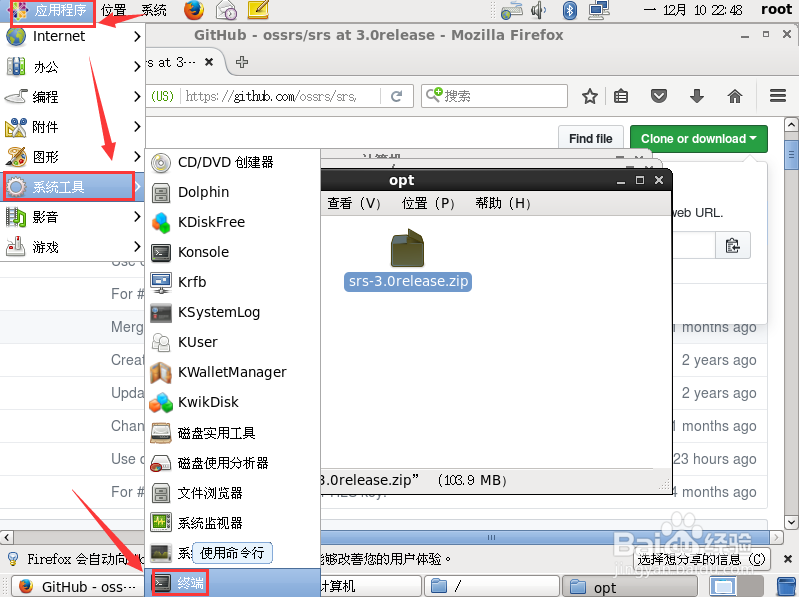Close the GitHub Firefox tab
Image resolution: width=799 pixels, height=597 pixels.
tap(209, 62)
